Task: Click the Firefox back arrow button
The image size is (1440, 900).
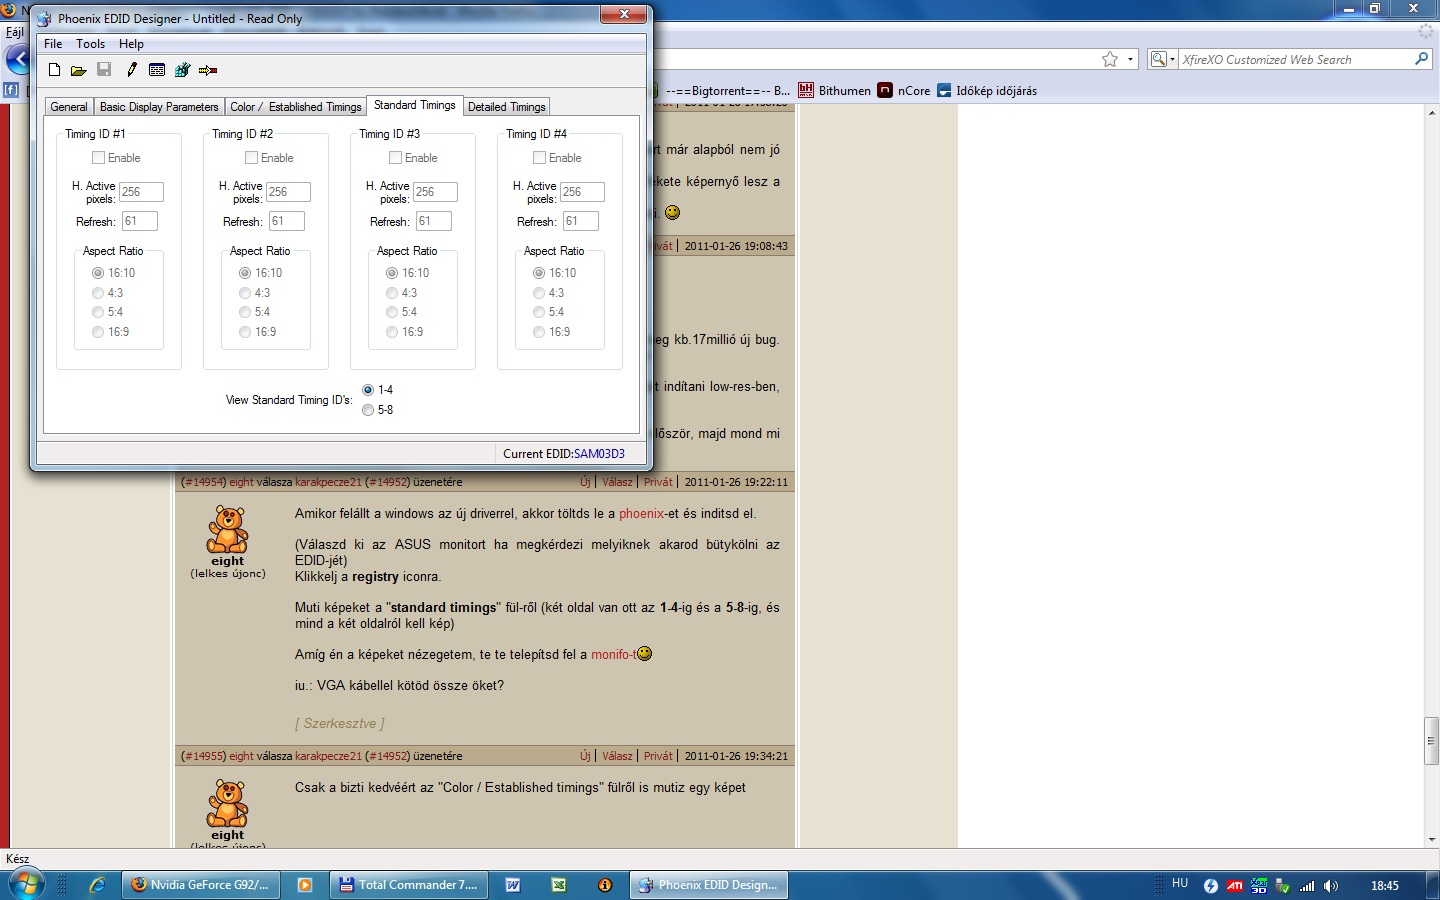Action: point(19,59)
